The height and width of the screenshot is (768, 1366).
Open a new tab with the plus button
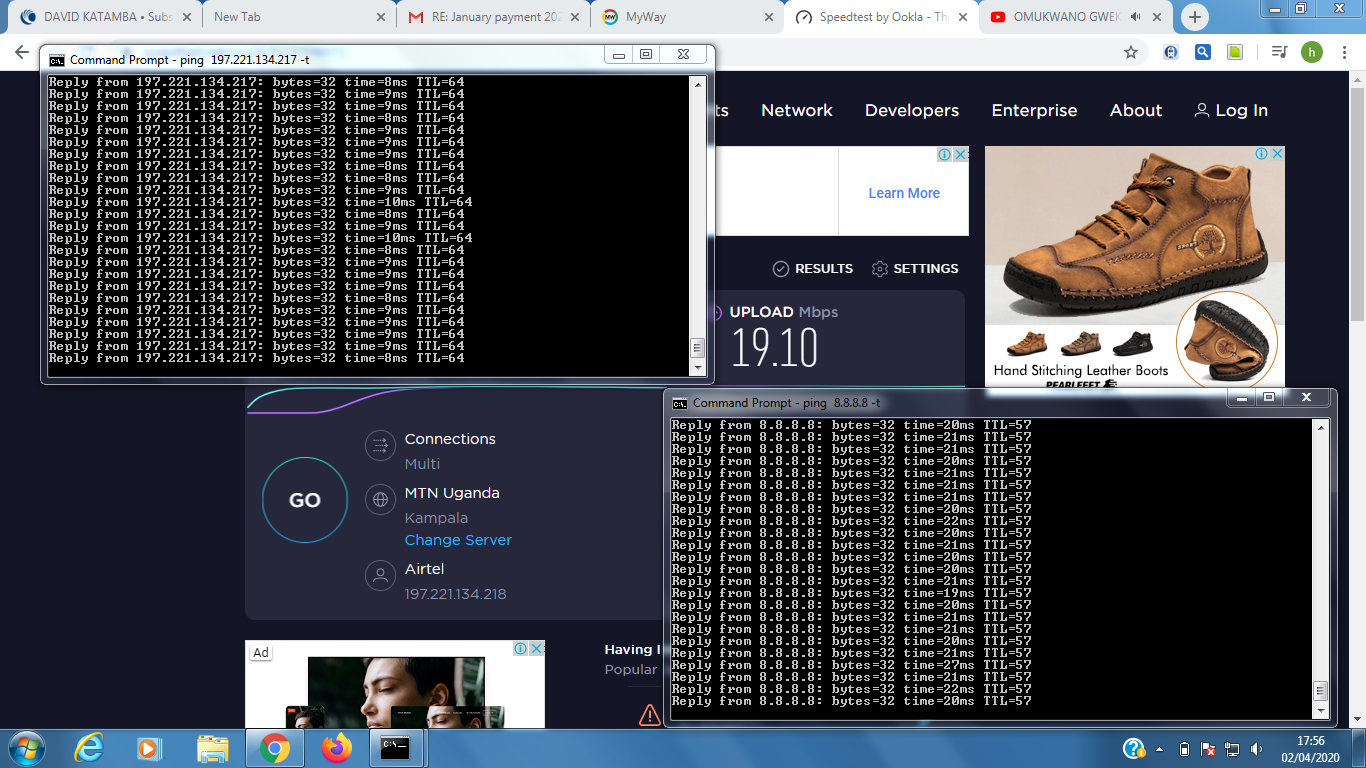pos(1194,17)
